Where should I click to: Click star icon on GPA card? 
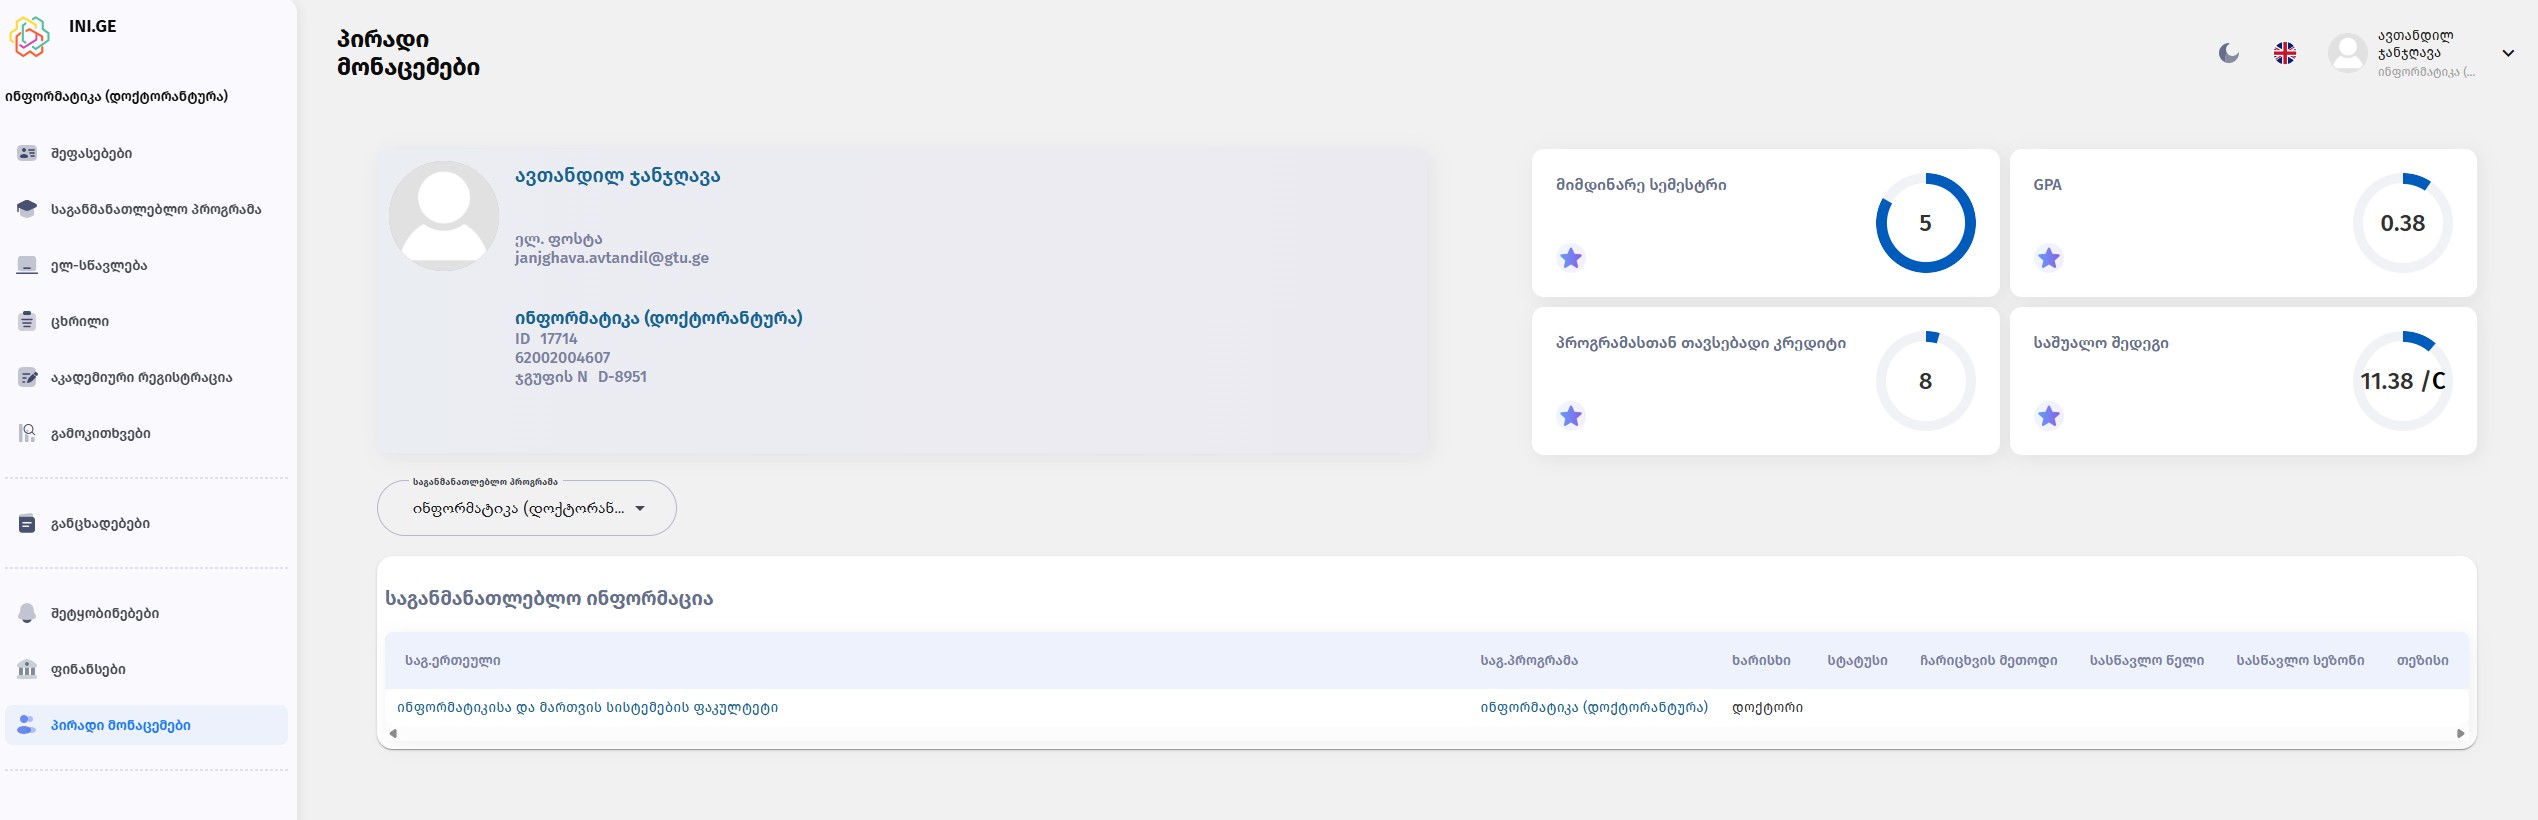[x=2049, y=258]
